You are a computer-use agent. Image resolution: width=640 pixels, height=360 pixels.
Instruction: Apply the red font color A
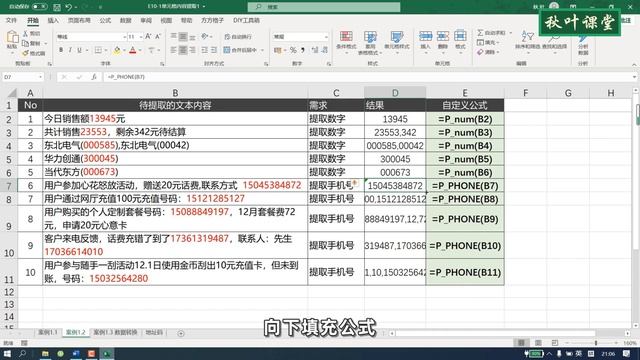click(x=132, y=51)
